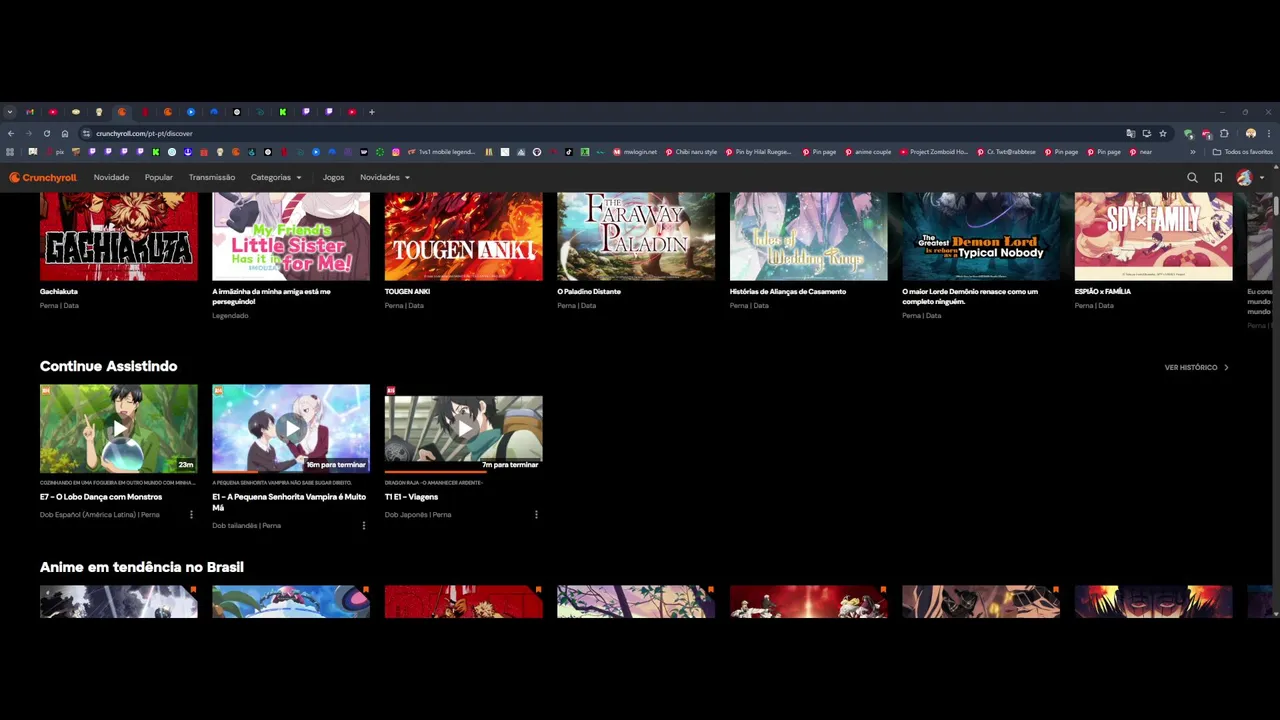The image size is (1280, 720).
Task: Play the Pequena Senhorita Vampira episode thumbnail
Action: (x=291, y=429)
